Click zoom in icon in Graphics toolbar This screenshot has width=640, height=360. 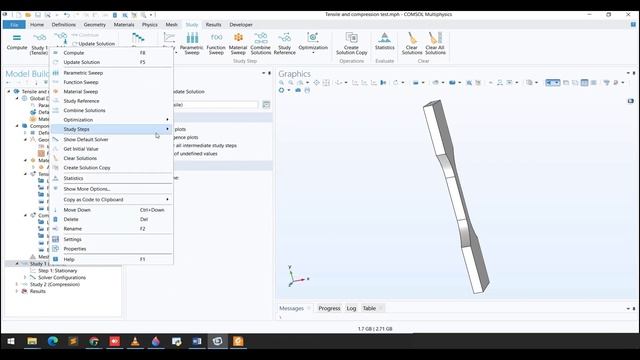(282, 82)
